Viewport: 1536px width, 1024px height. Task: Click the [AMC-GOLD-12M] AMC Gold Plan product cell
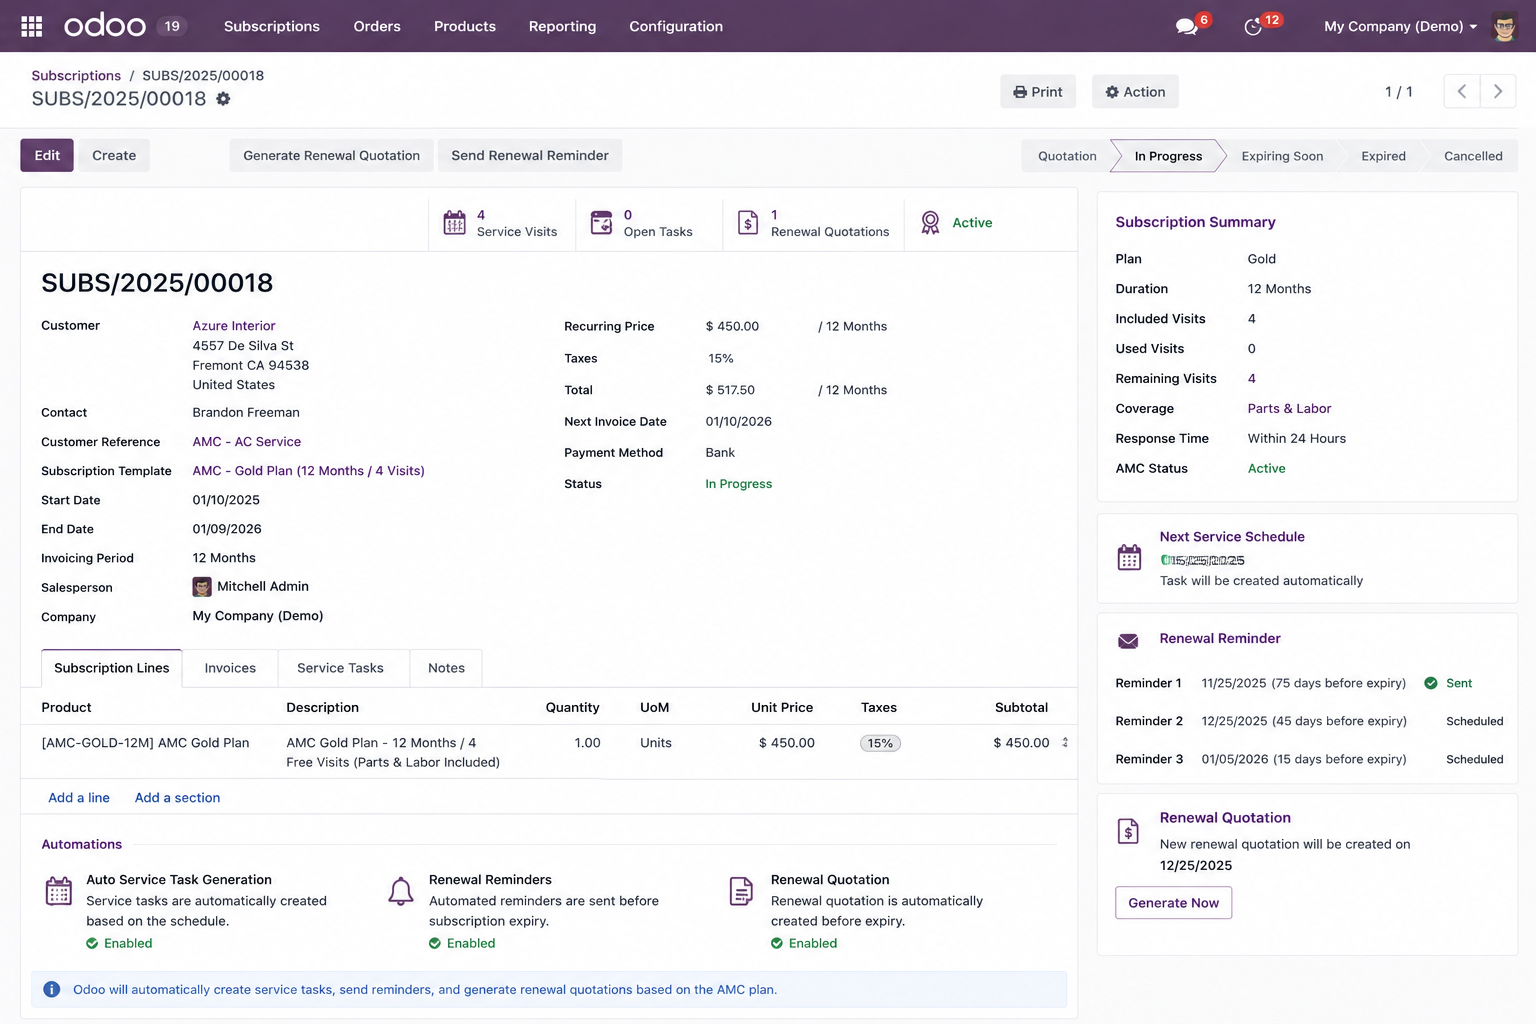coord(145,743)
